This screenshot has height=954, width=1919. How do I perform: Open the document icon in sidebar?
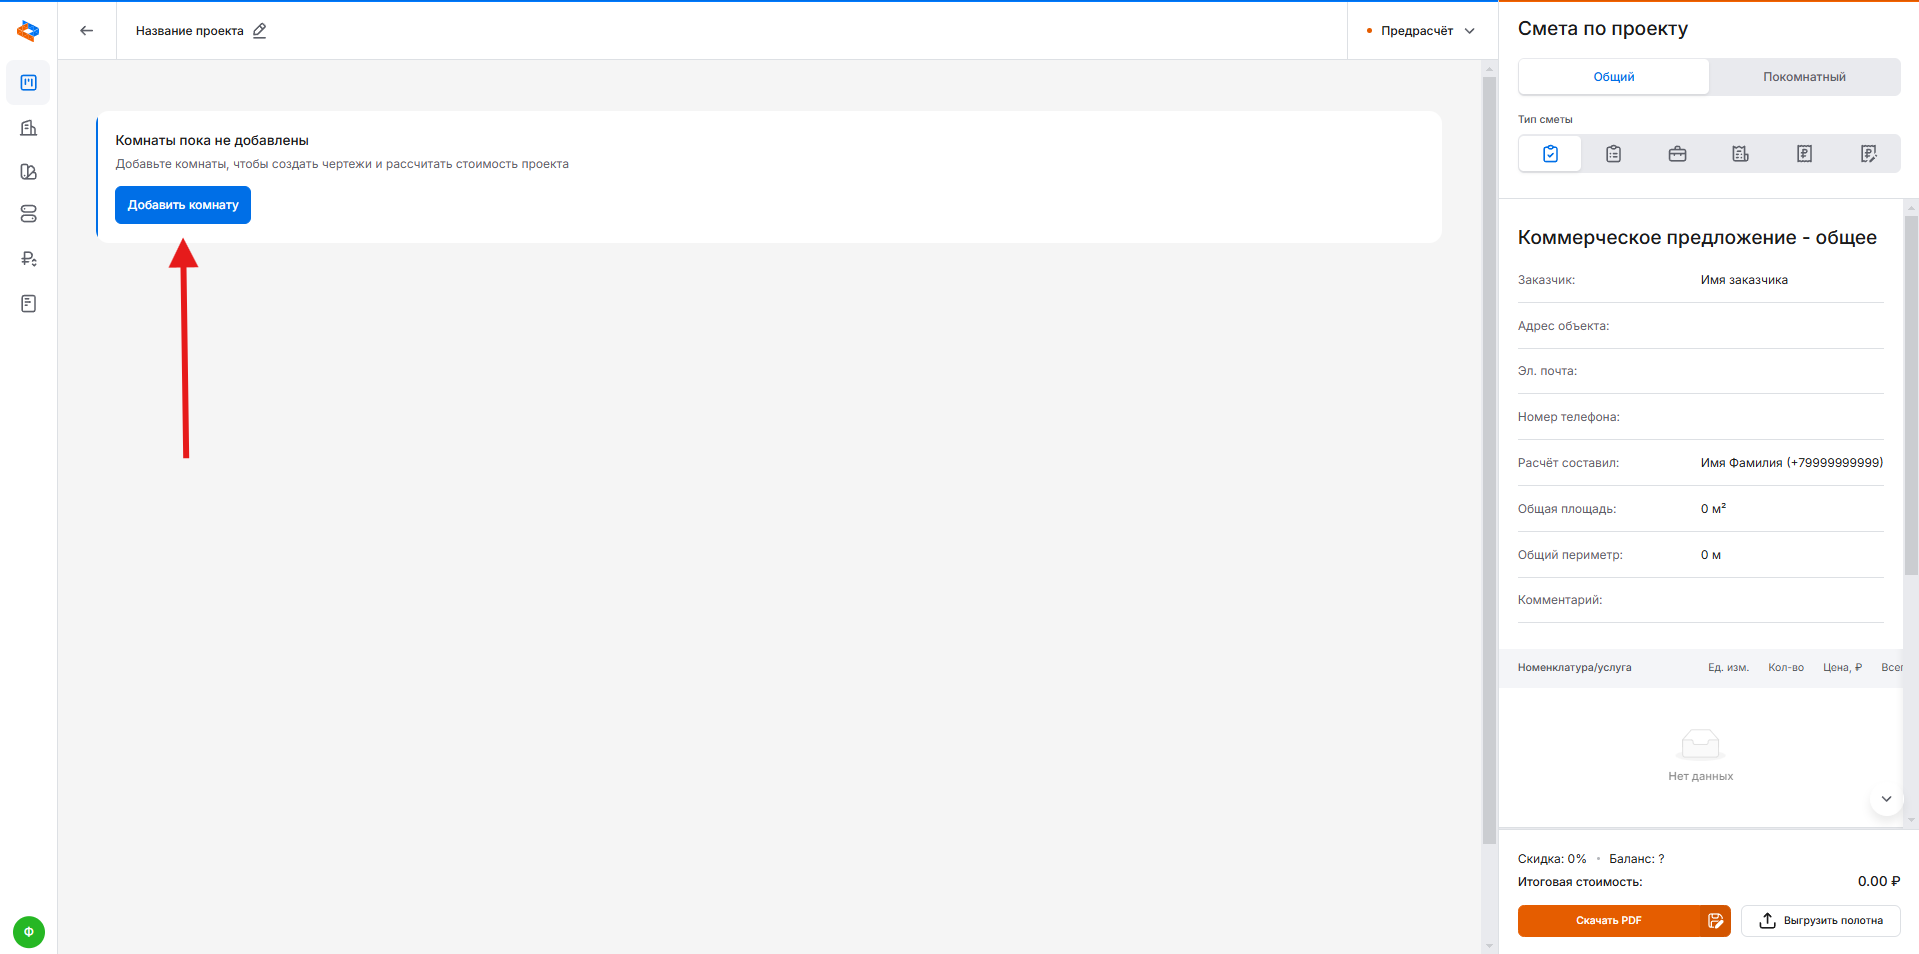click(29, 304)
